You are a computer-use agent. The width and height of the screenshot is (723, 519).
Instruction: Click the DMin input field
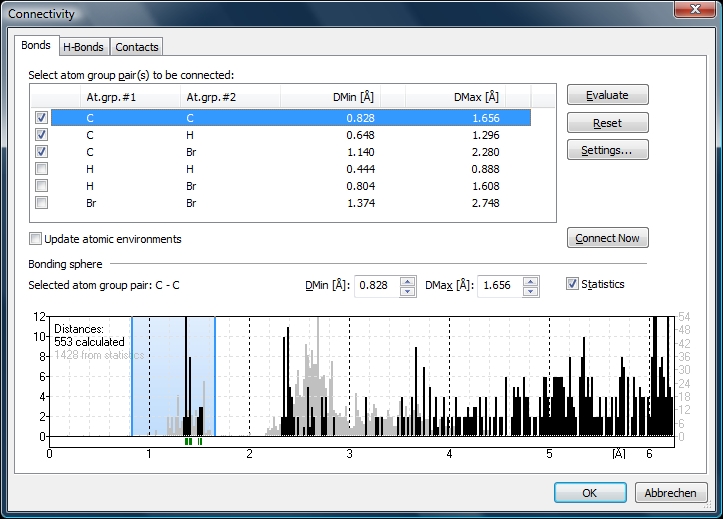point(376,286)
